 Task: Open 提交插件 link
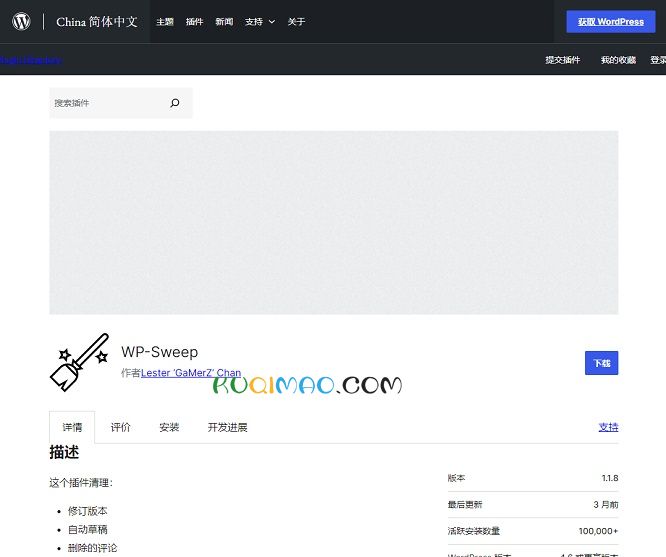[x=563, y=60]
